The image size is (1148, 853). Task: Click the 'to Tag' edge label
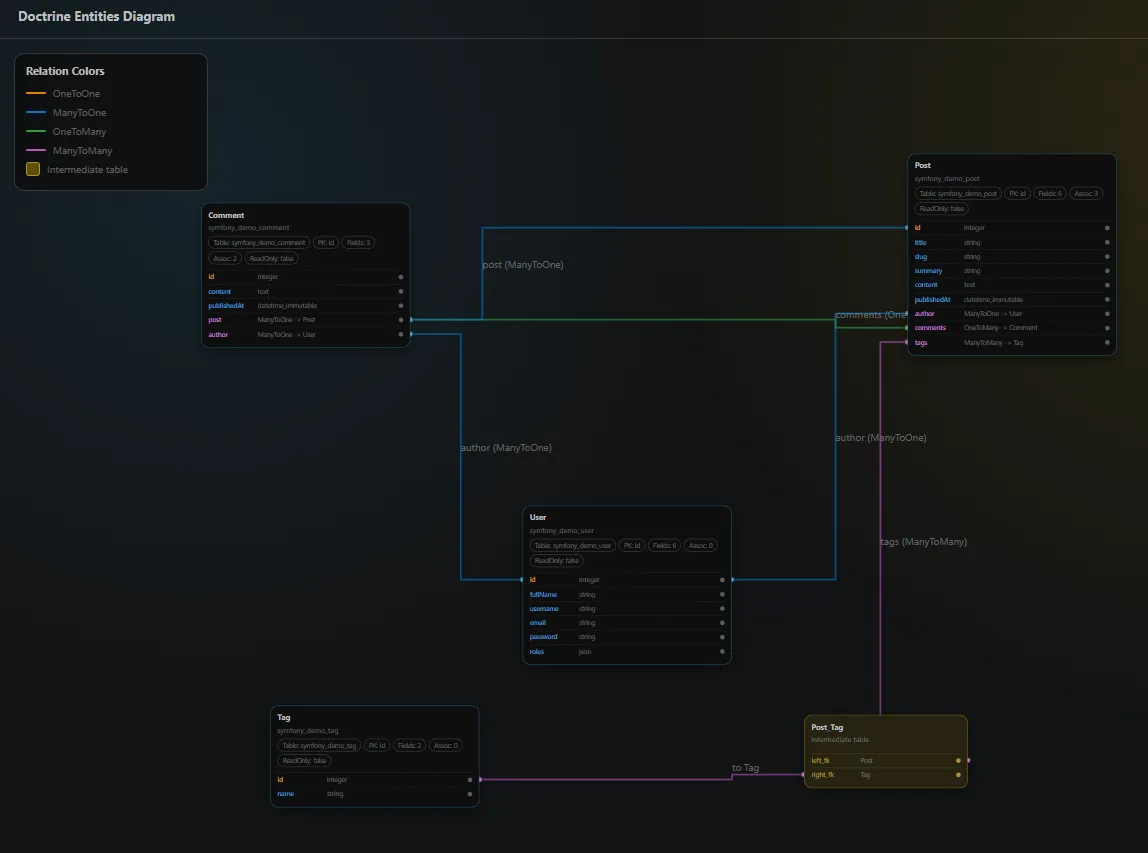[745, 768]
